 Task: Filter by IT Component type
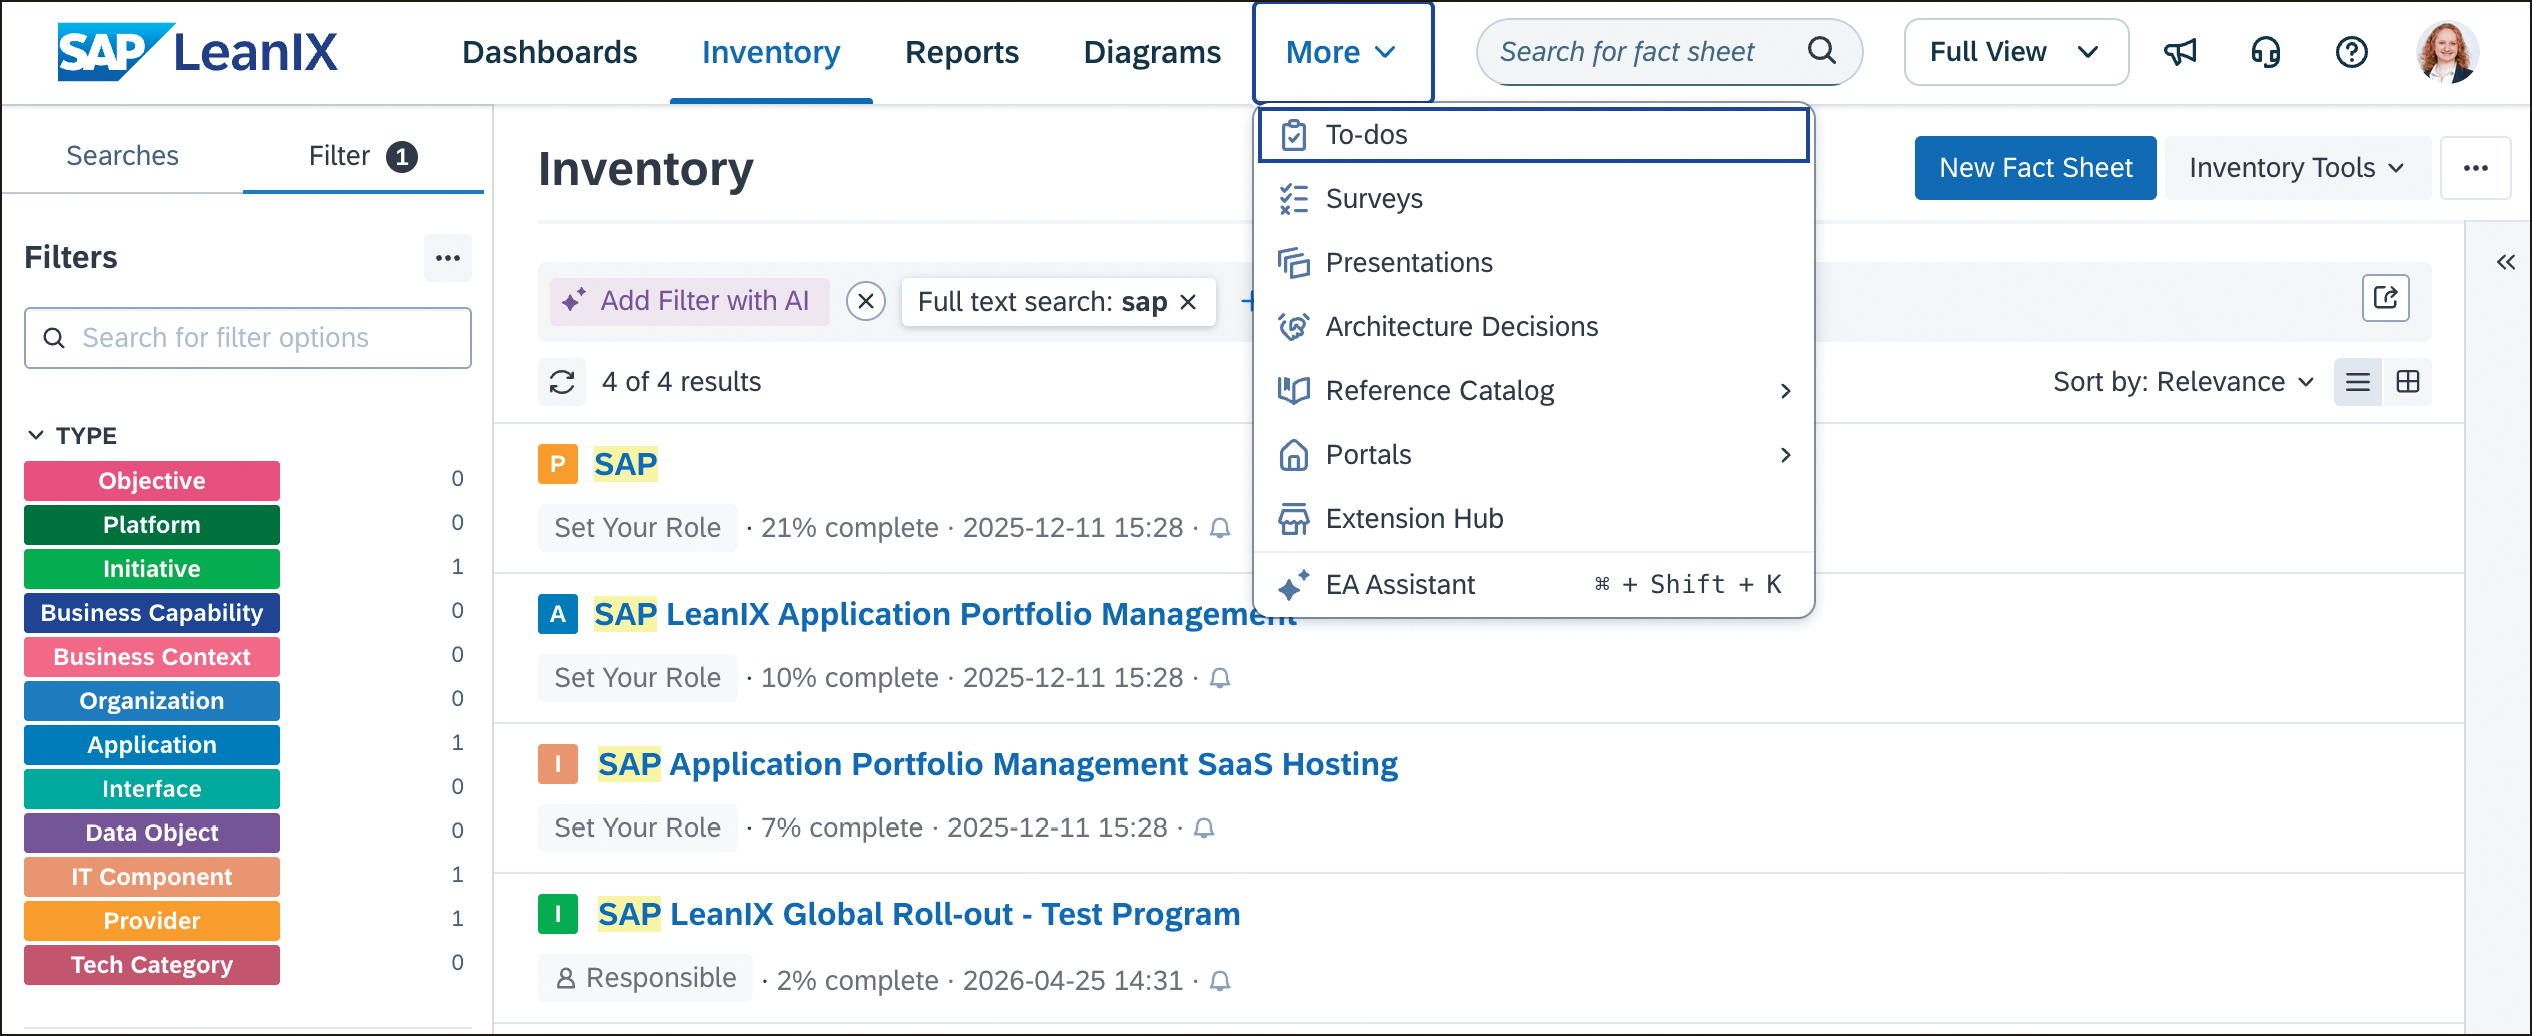coord(152,877)
